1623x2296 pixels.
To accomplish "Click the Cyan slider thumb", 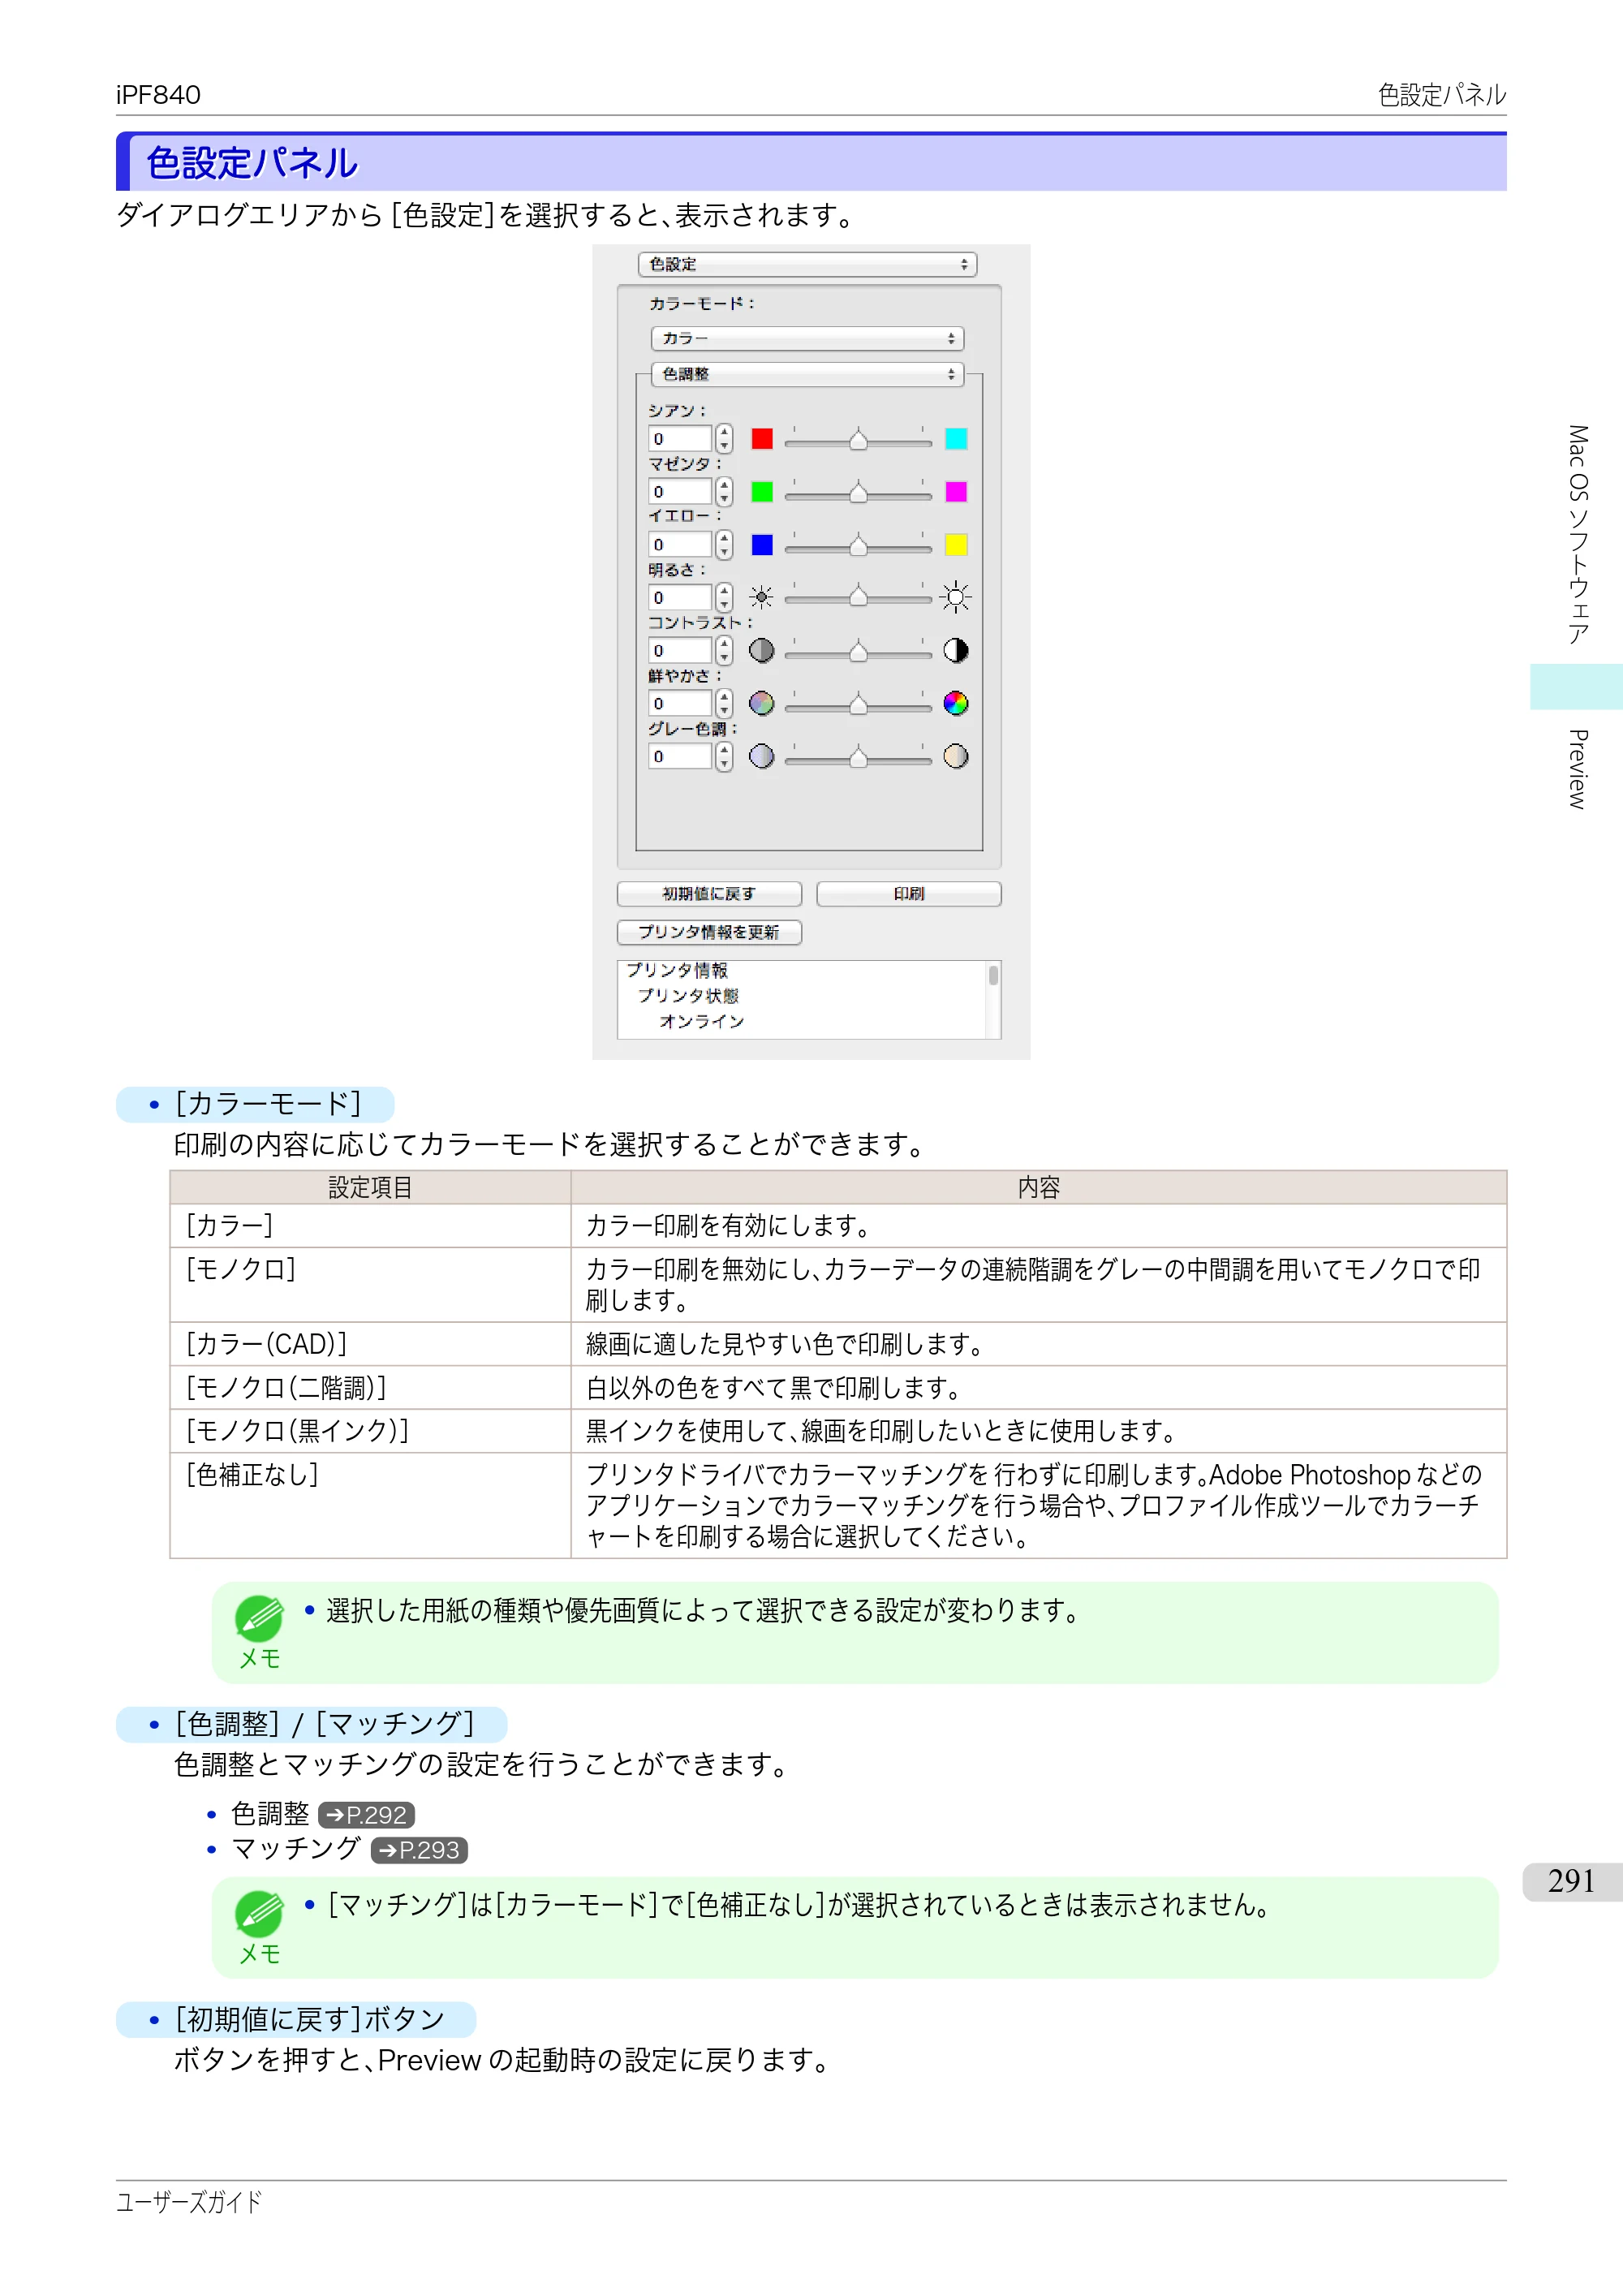I will pos(858,440).
